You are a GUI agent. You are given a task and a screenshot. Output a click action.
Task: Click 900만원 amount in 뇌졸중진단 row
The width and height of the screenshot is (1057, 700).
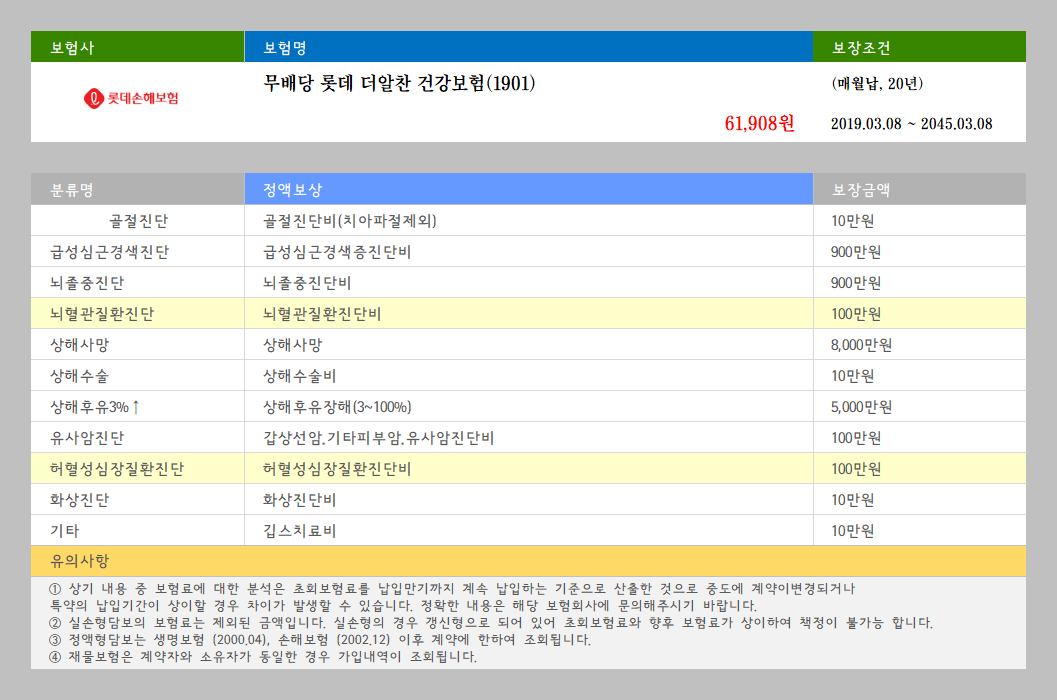[919, 283]
